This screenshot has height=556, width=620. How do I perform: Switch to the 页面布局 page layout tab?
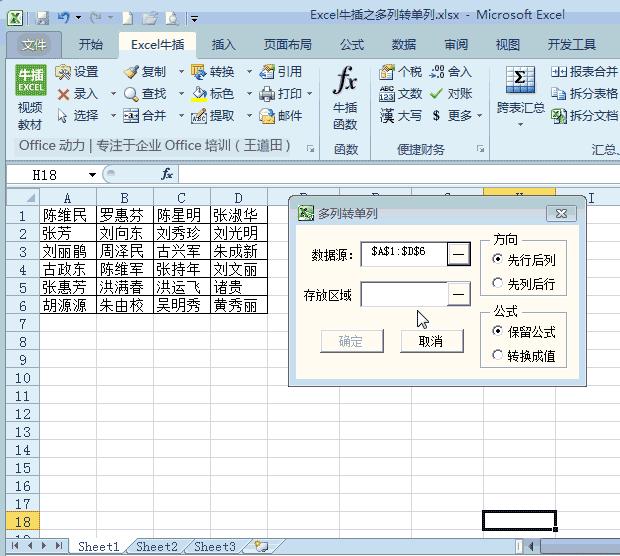(288, 45)
